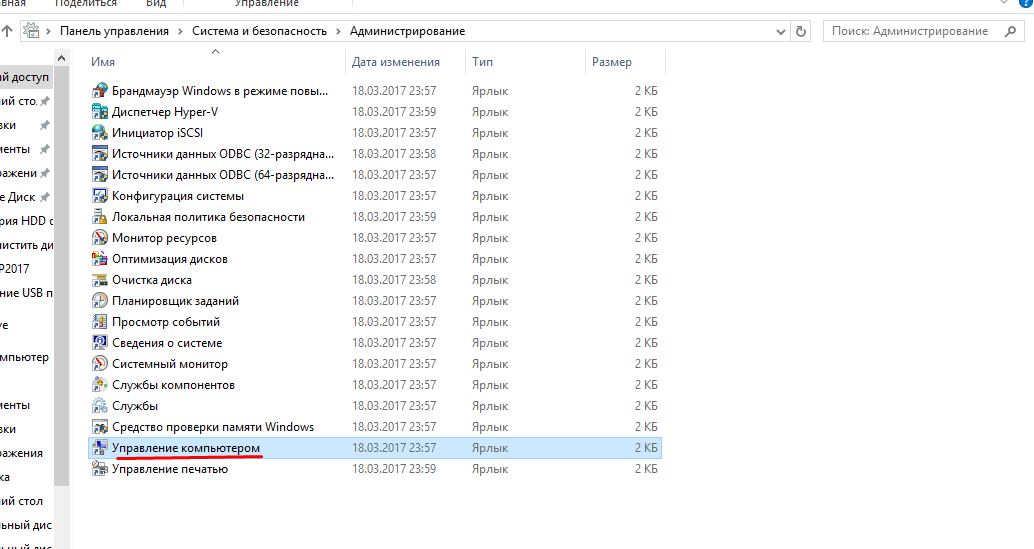Click the Службы gear icon
Image resolution: width=1034 pixels, height=549 pixels.
pyautogui.click(x=99, y=406)
